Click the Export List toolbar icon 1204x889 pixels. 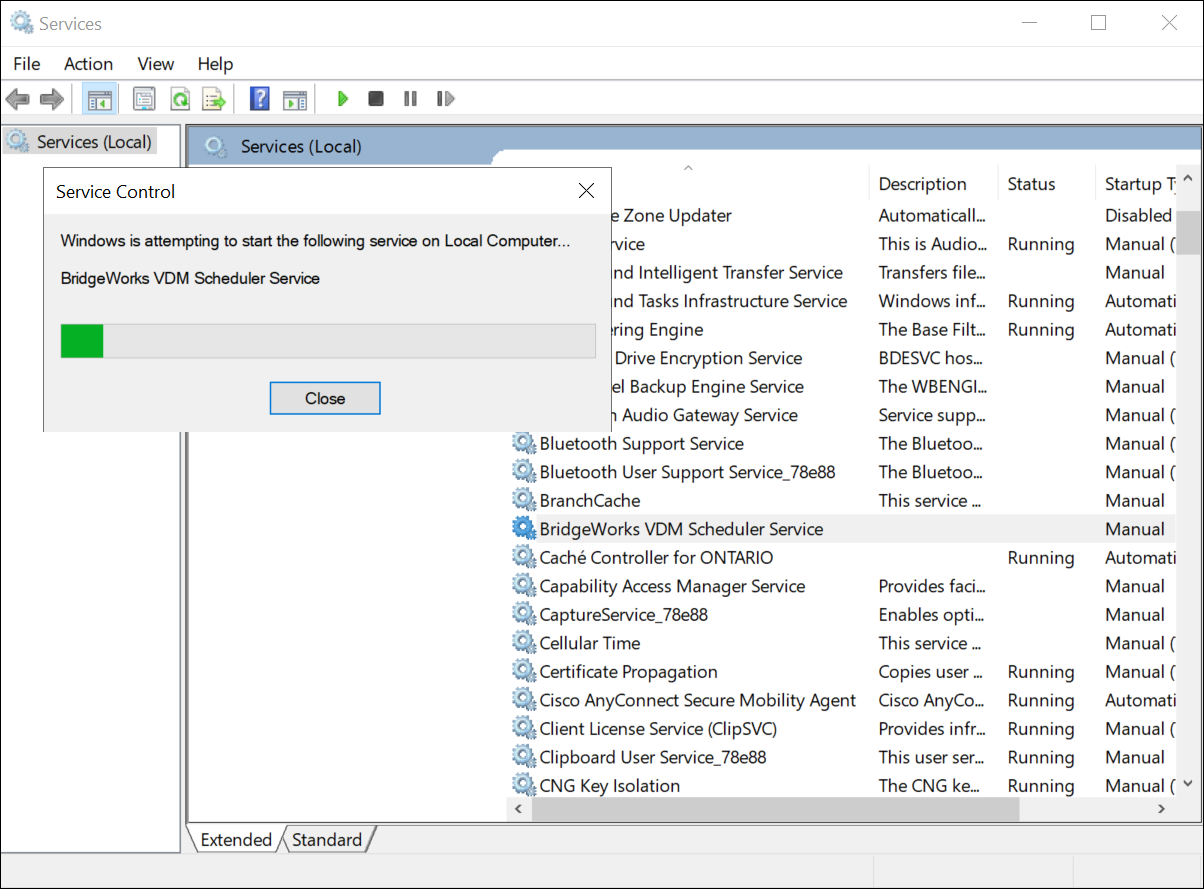(x=214, y=99)
